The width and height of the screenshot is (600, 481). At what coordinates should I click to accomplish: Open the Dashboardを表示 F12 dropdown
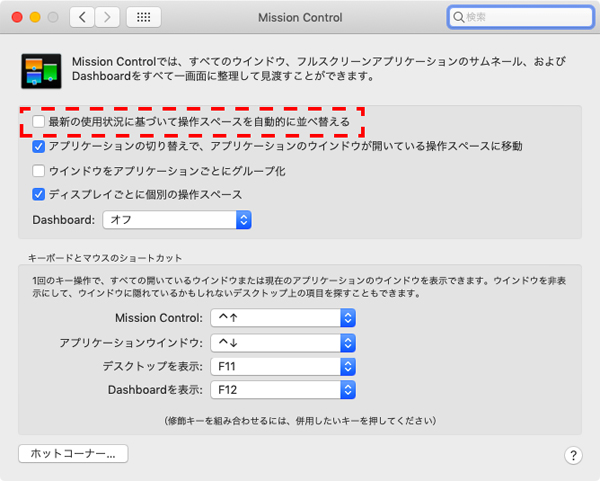[x=283, y=390]
